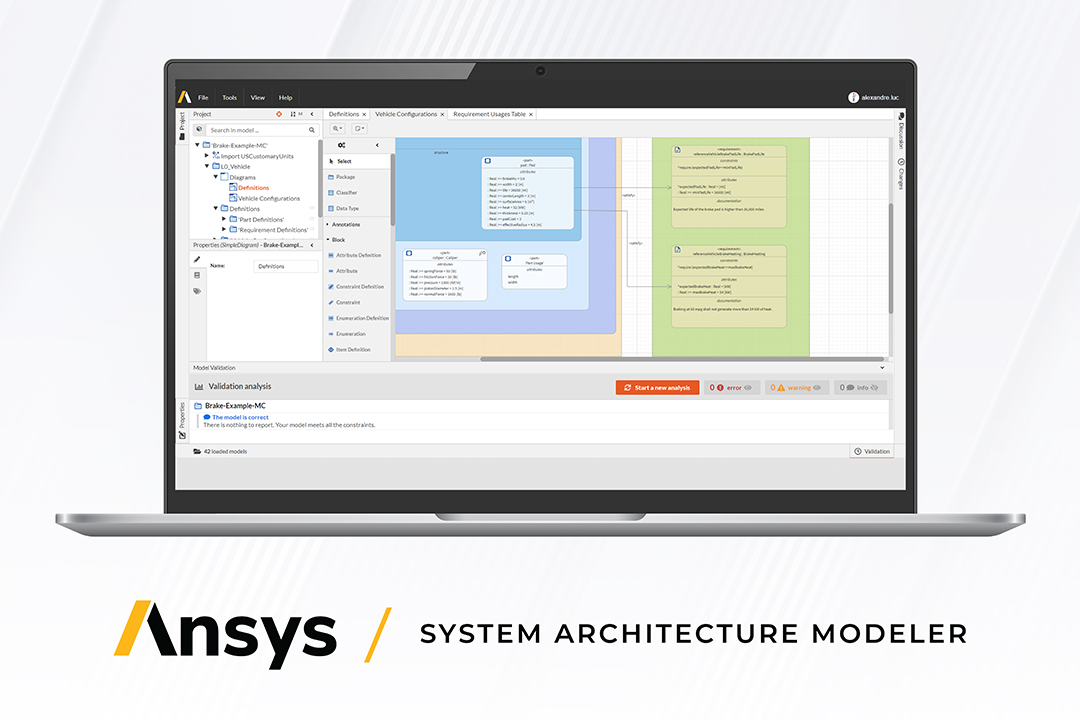1080x720 pixels.
Task: Select the Data Type tool
Action: pyautogui.click(x=350, y=208)
